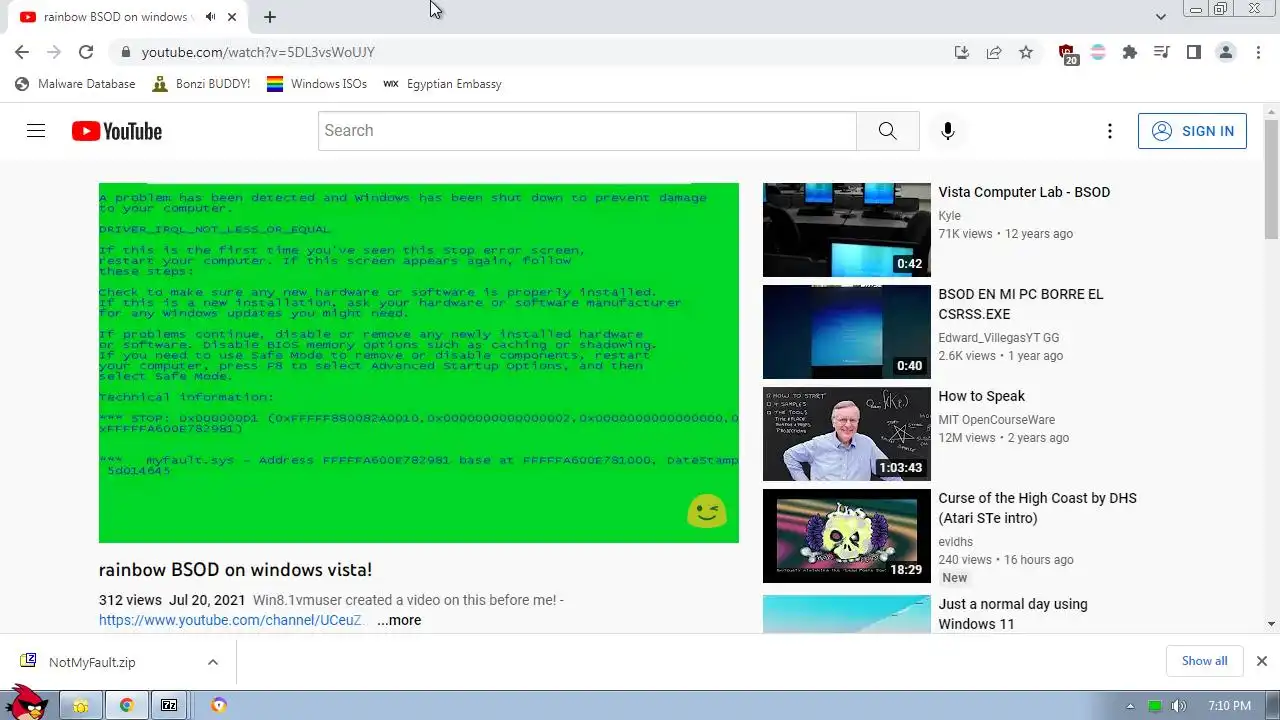Search with your voice microphone icon
1280x720 pixels.
(x=947, y=131)
